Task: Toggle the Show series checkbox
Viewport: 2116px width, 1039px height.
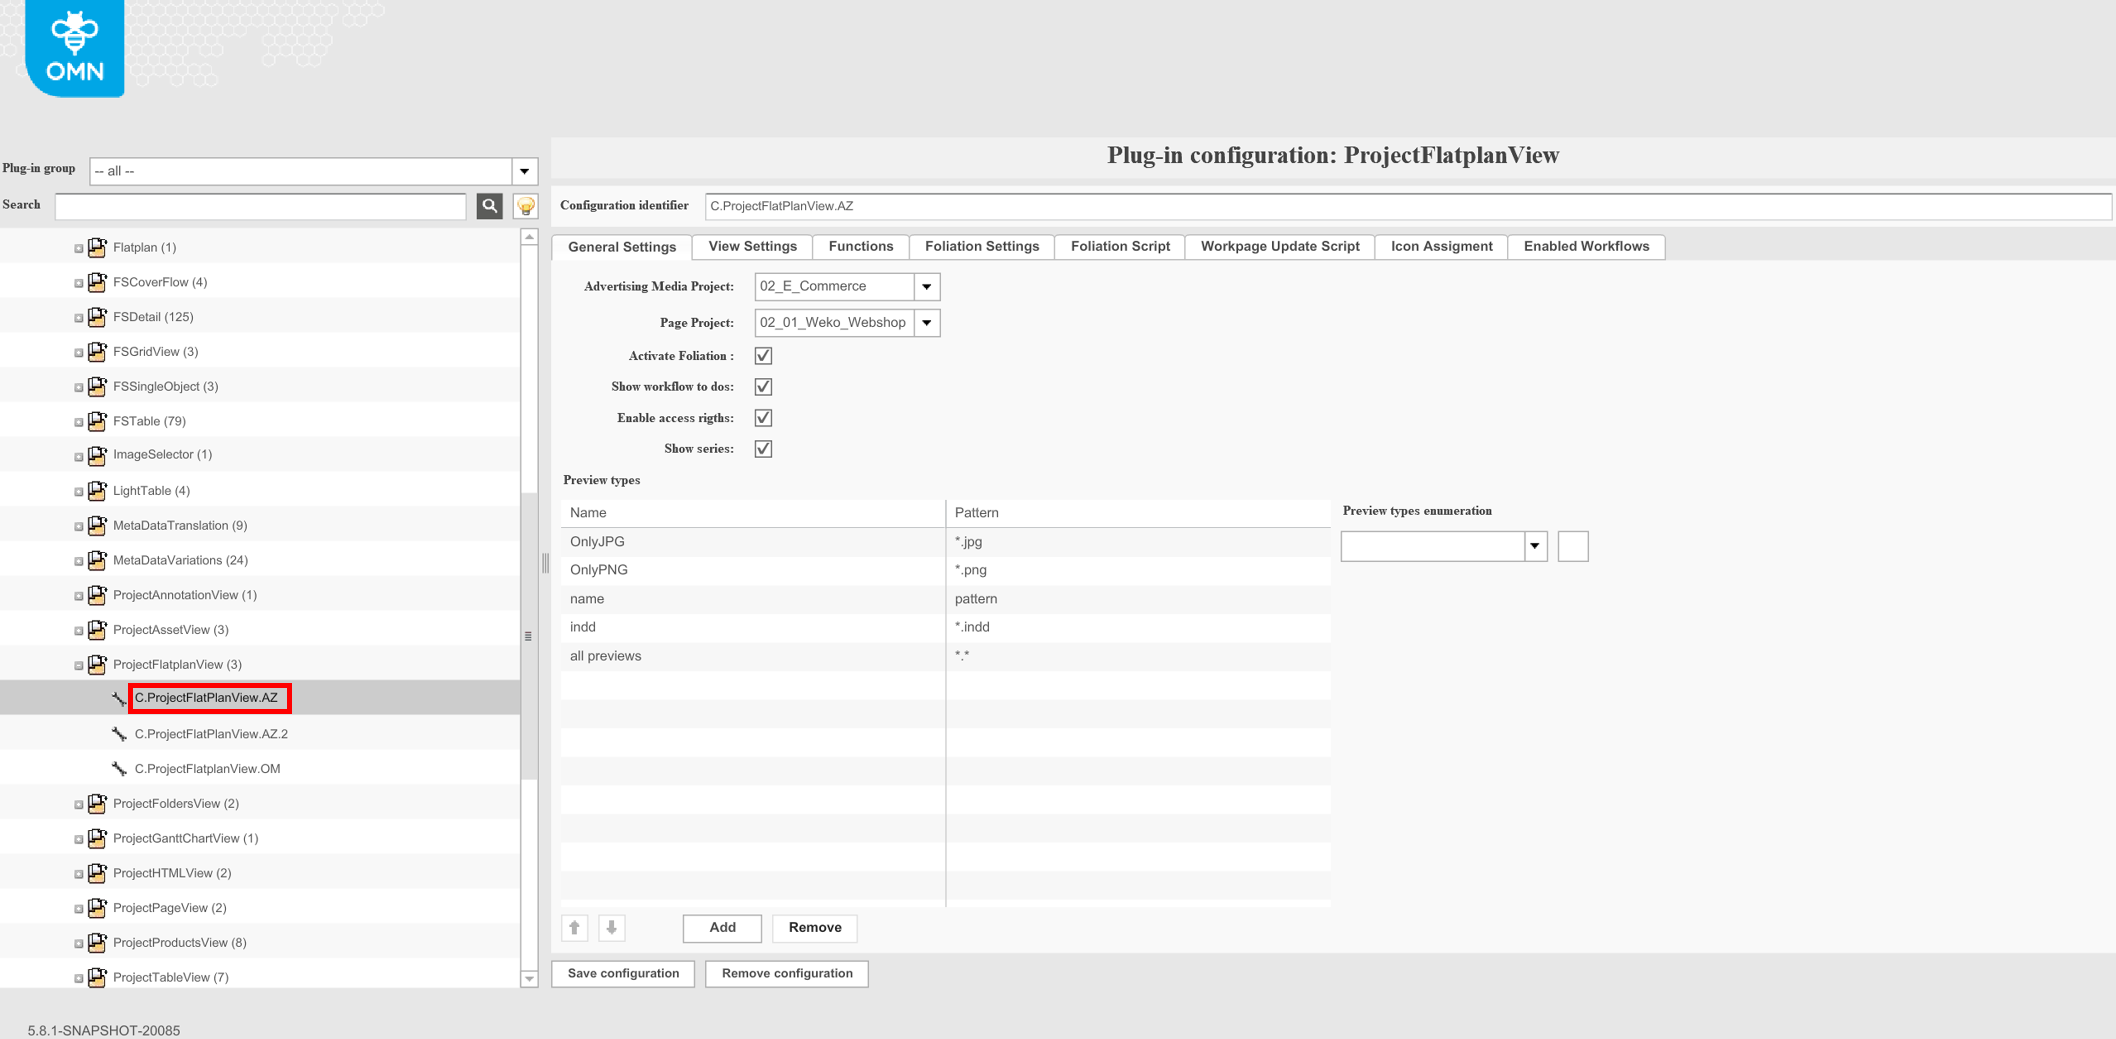Action: [762, 448]
